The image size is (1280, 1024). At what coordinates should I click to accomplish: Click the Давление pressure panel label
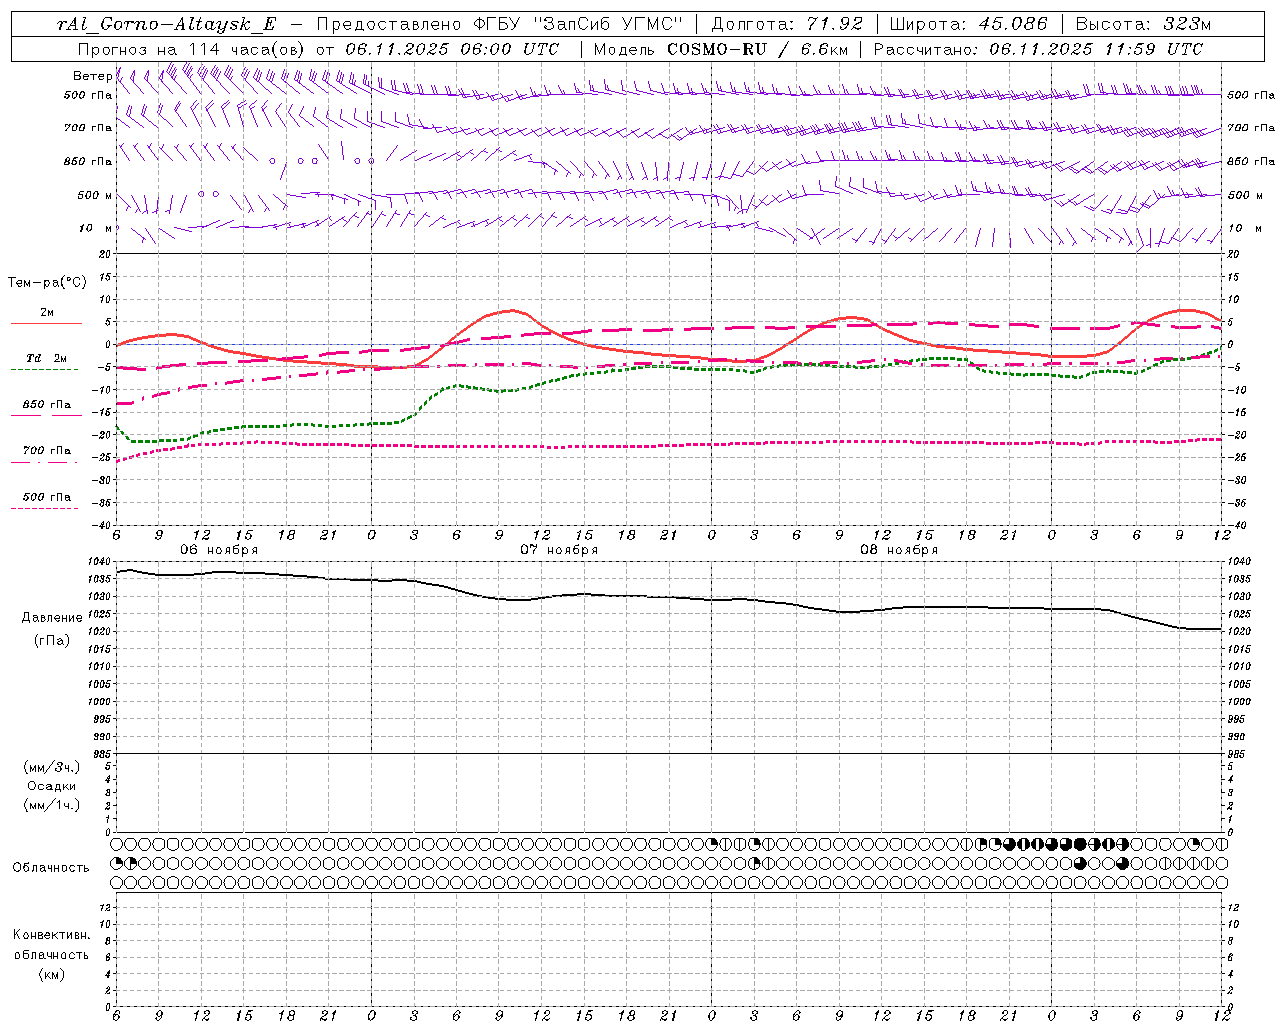pos(51,618)
